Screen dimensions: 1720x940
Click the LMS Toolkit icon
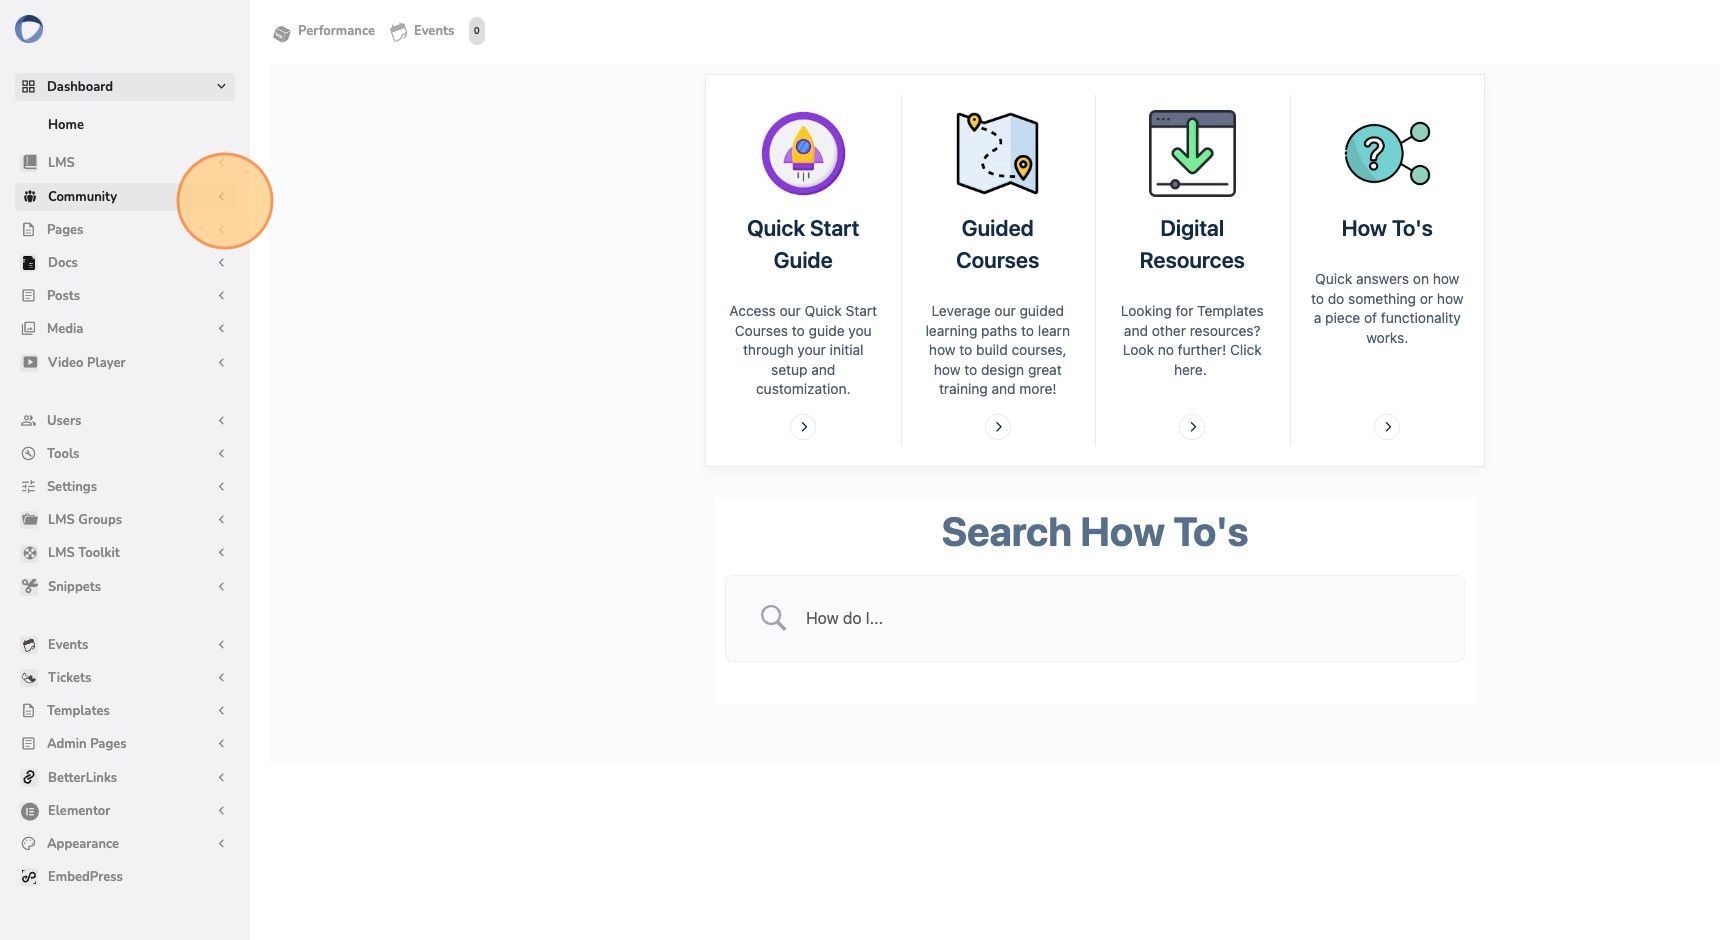pyautogui.click(x=30, y=553)
